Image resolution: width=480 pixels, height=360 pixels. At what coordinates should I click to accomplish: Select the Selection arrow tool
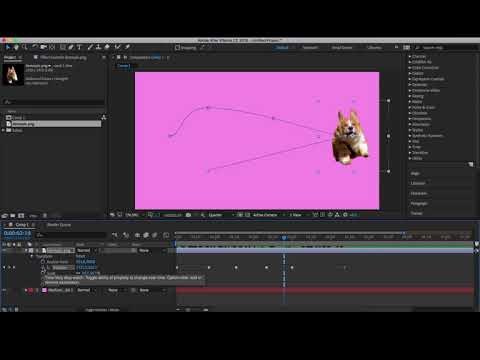pyautogui.click(x=8, y=47)
